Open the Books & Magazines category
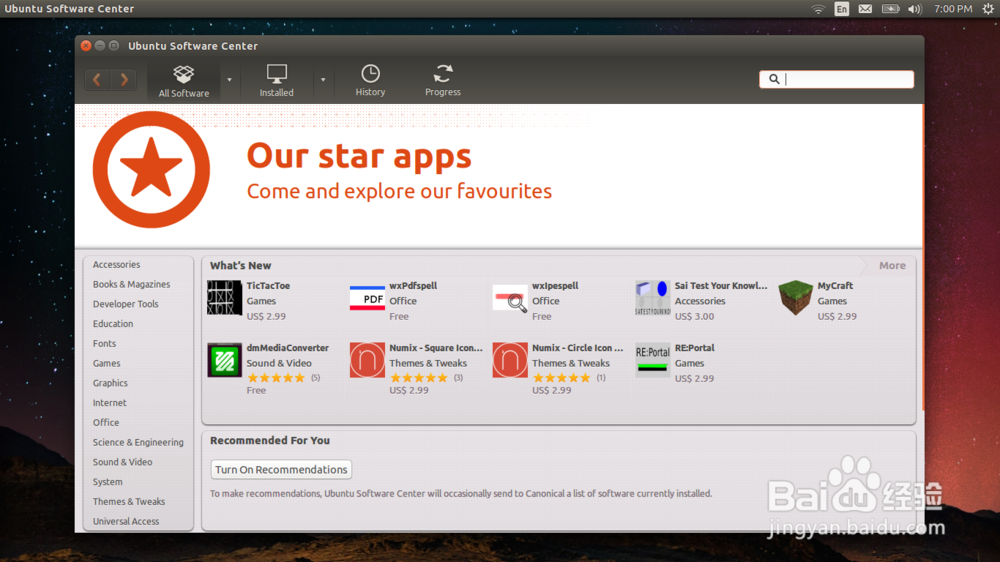This screenshot has width=1000, height=562. [x=131, y=284]
